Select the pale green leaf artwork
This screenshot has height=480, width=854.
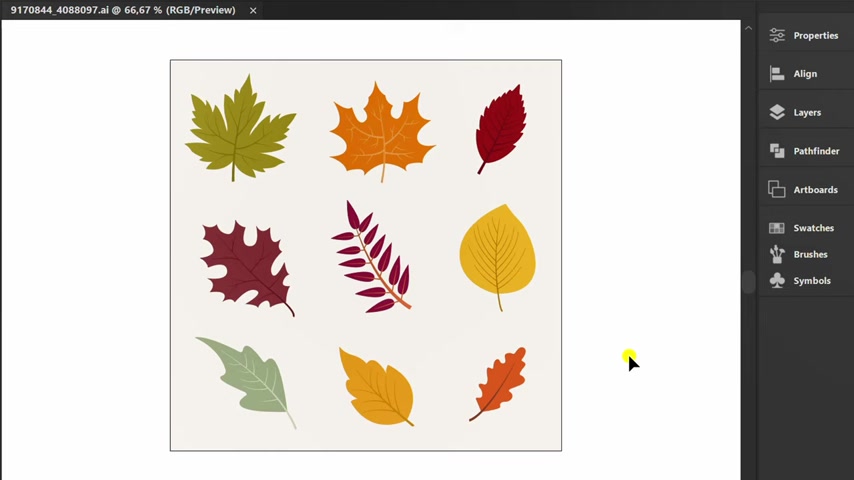point(248,382)
